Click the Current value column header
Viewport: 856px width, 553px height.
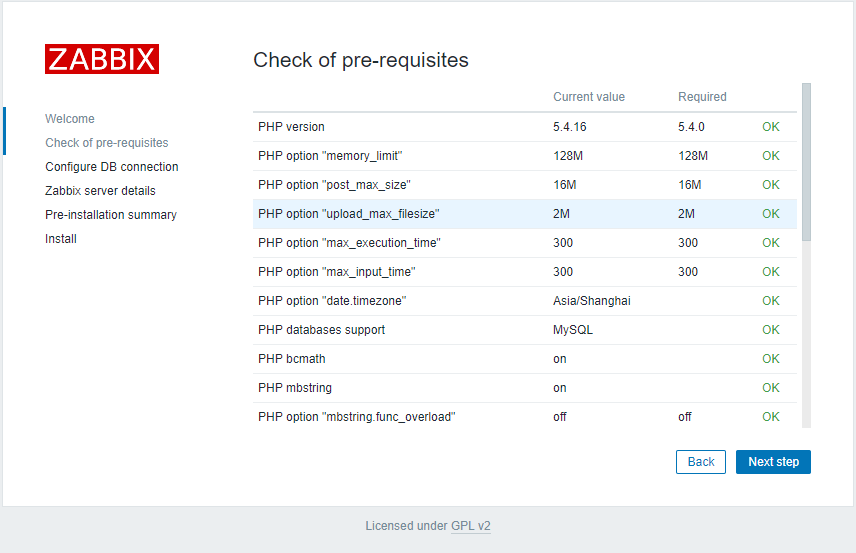(x=589, y=97)
